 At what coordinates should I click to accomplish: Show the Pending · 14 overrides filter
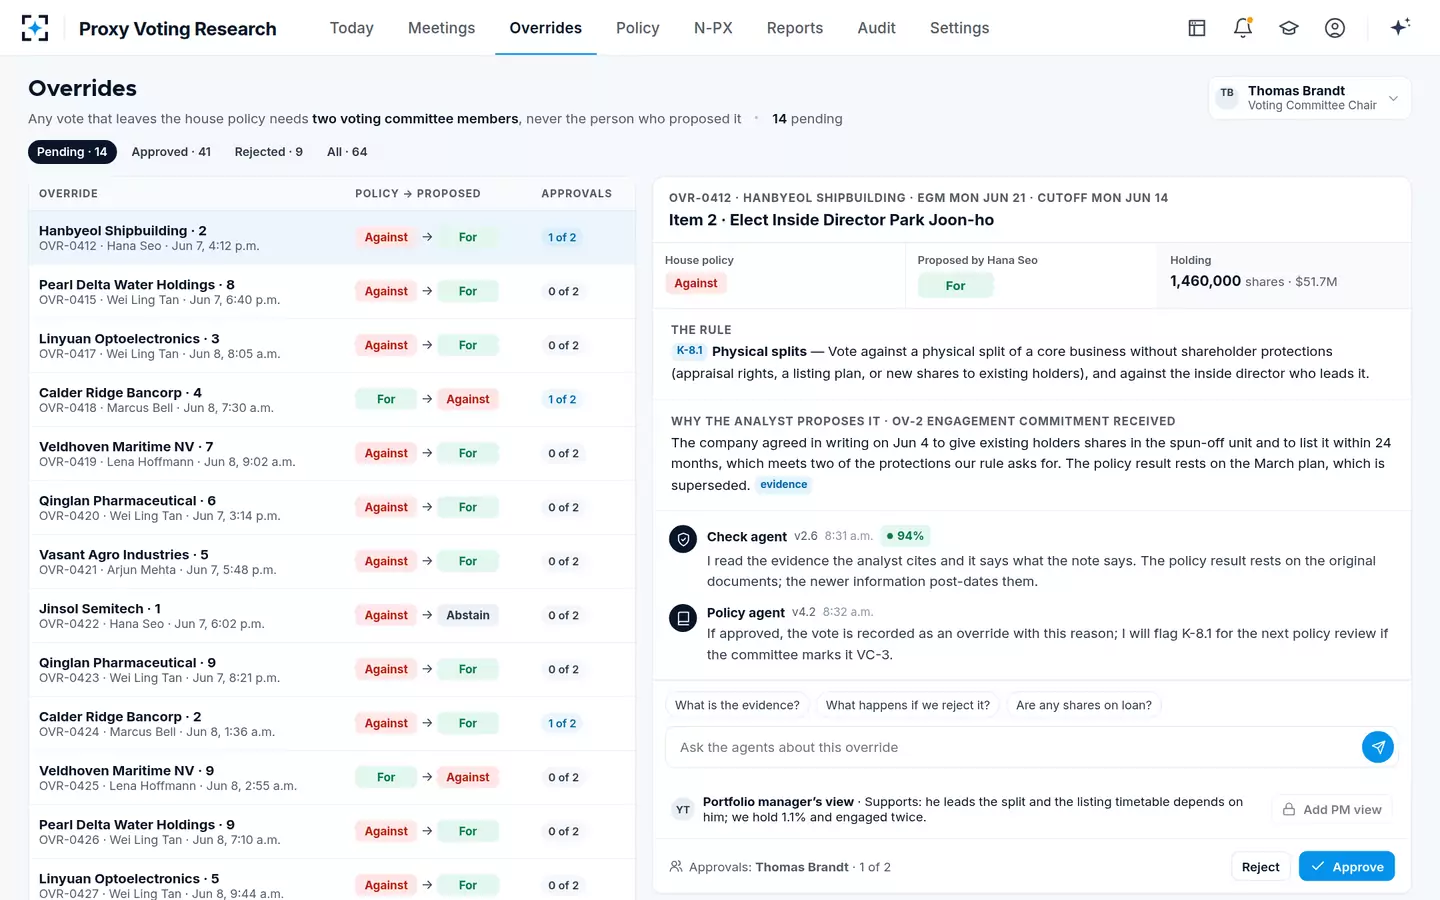pyautogui.click(x=72, y=152)
